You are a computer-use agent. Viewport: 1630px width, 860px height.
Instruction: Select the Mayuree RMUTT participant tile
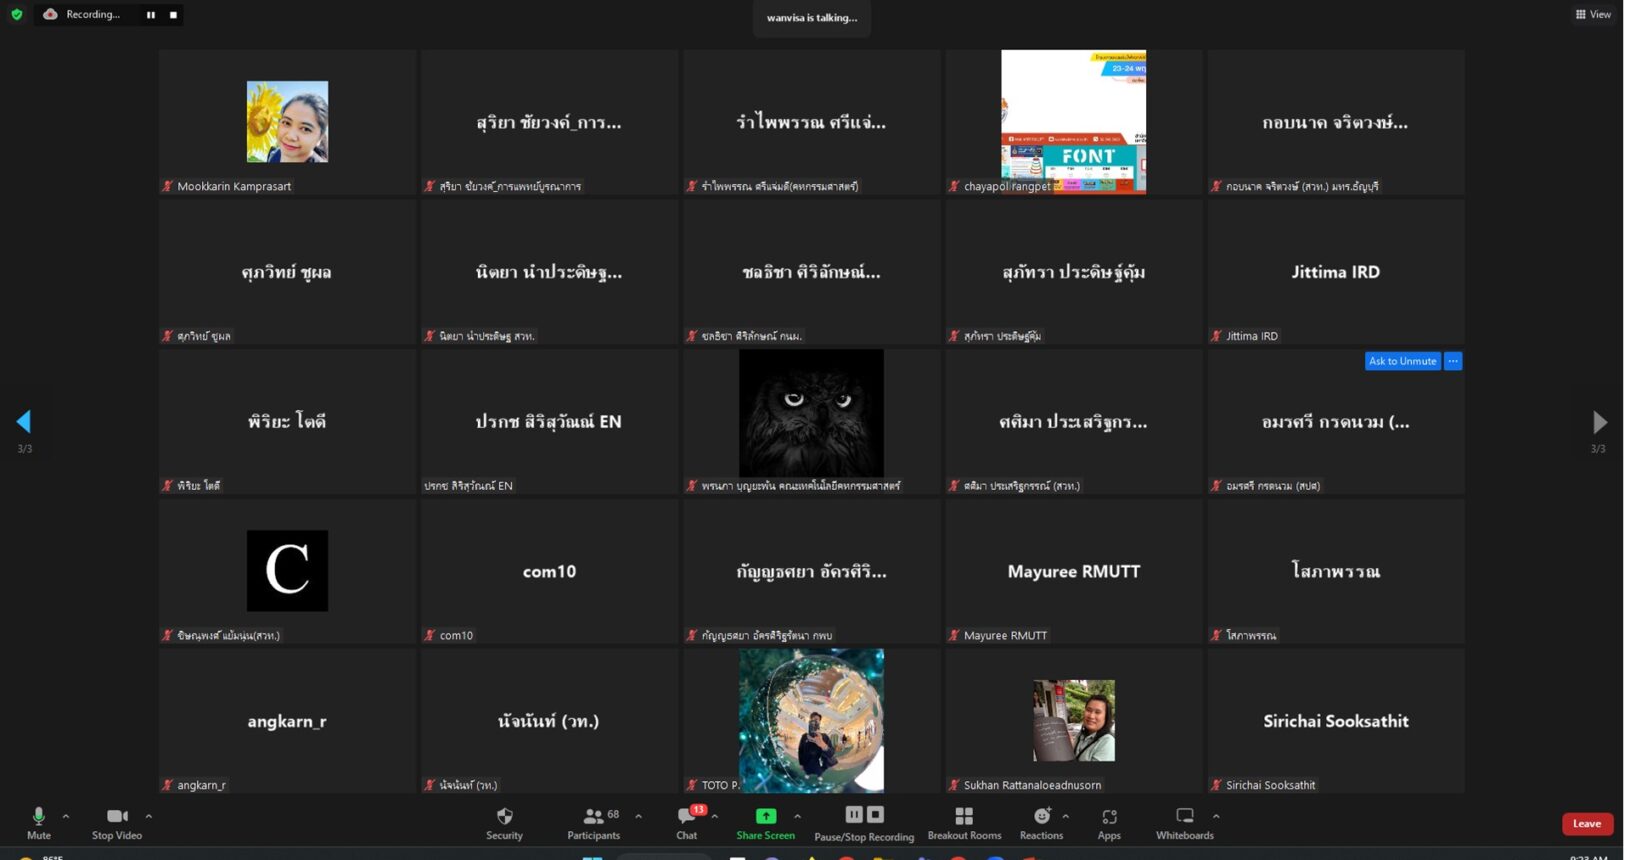1073,571
